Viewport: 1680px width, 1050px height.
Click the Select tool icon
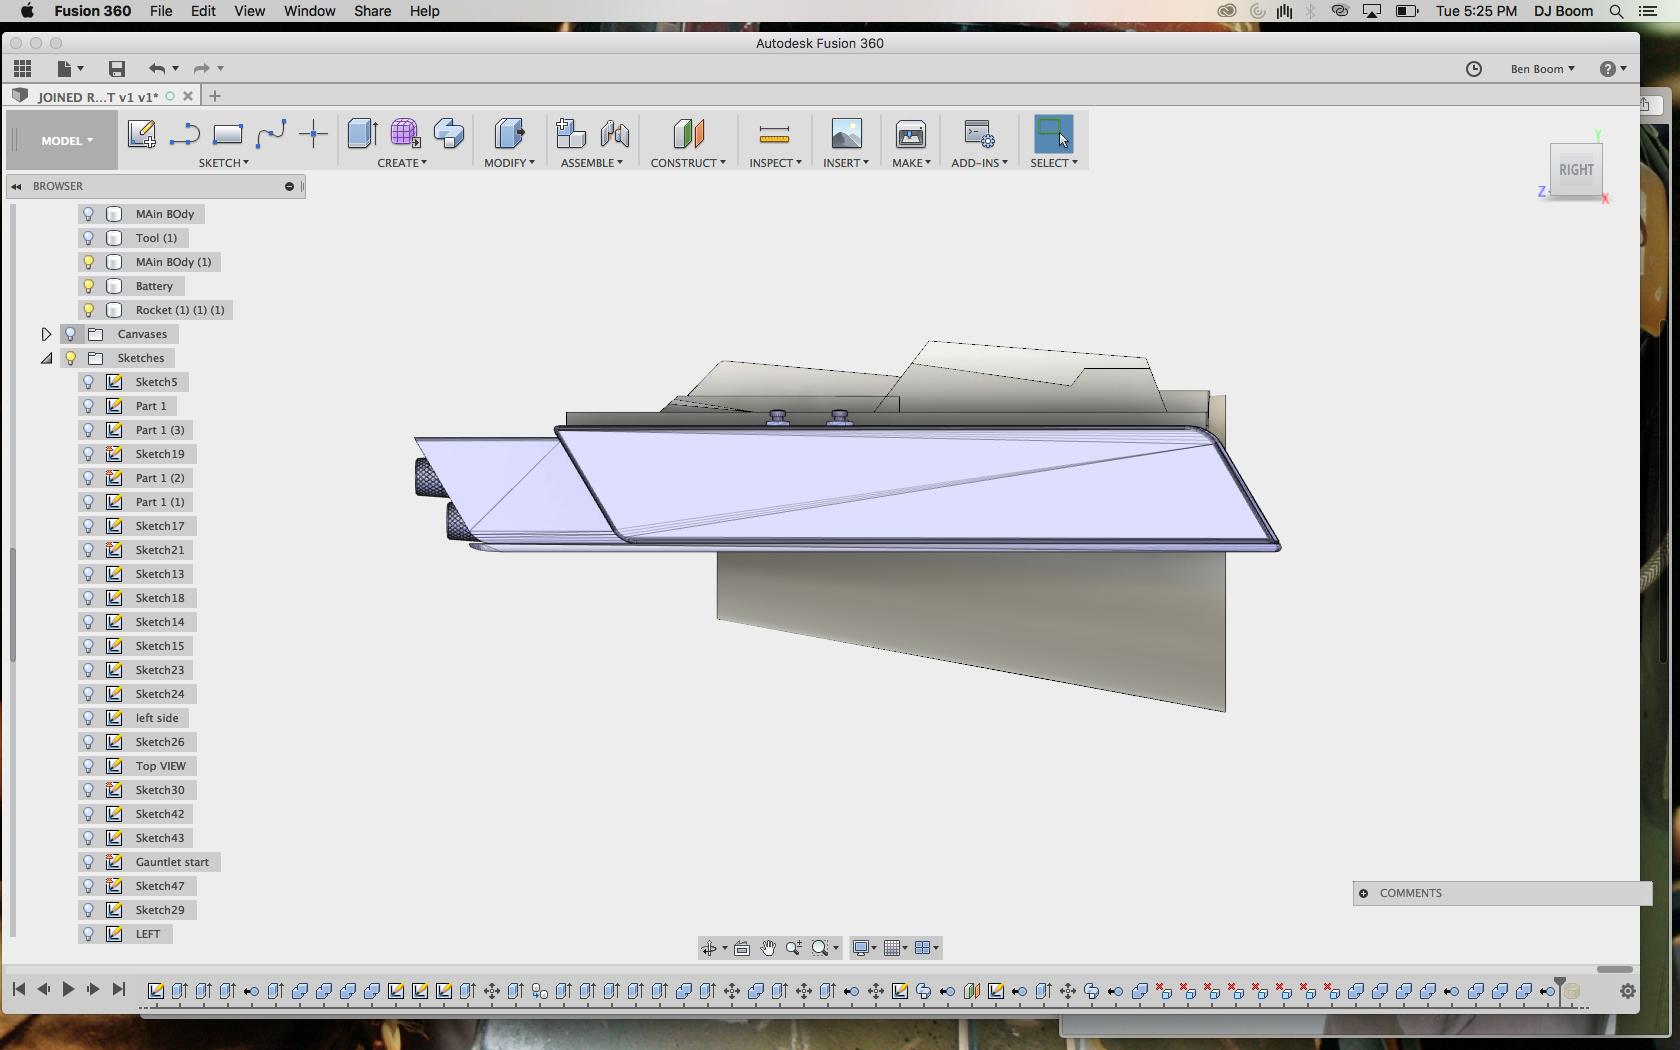click(x=1054, y=133)
